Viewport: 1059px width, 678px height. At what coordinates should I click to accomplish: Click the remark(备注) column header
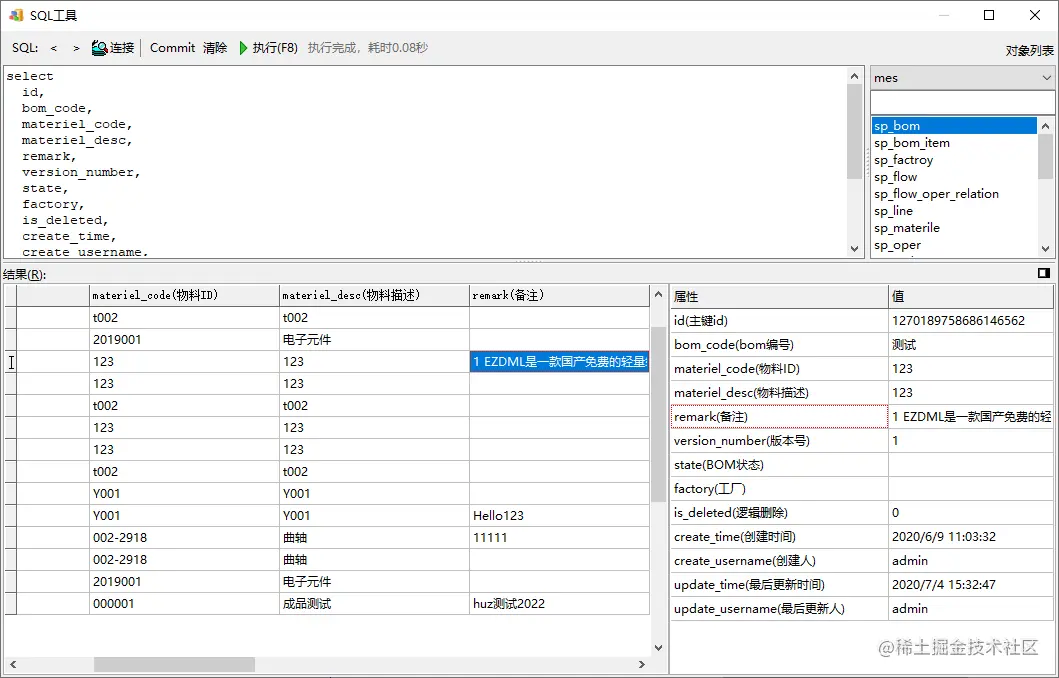[x=559, y=295]
